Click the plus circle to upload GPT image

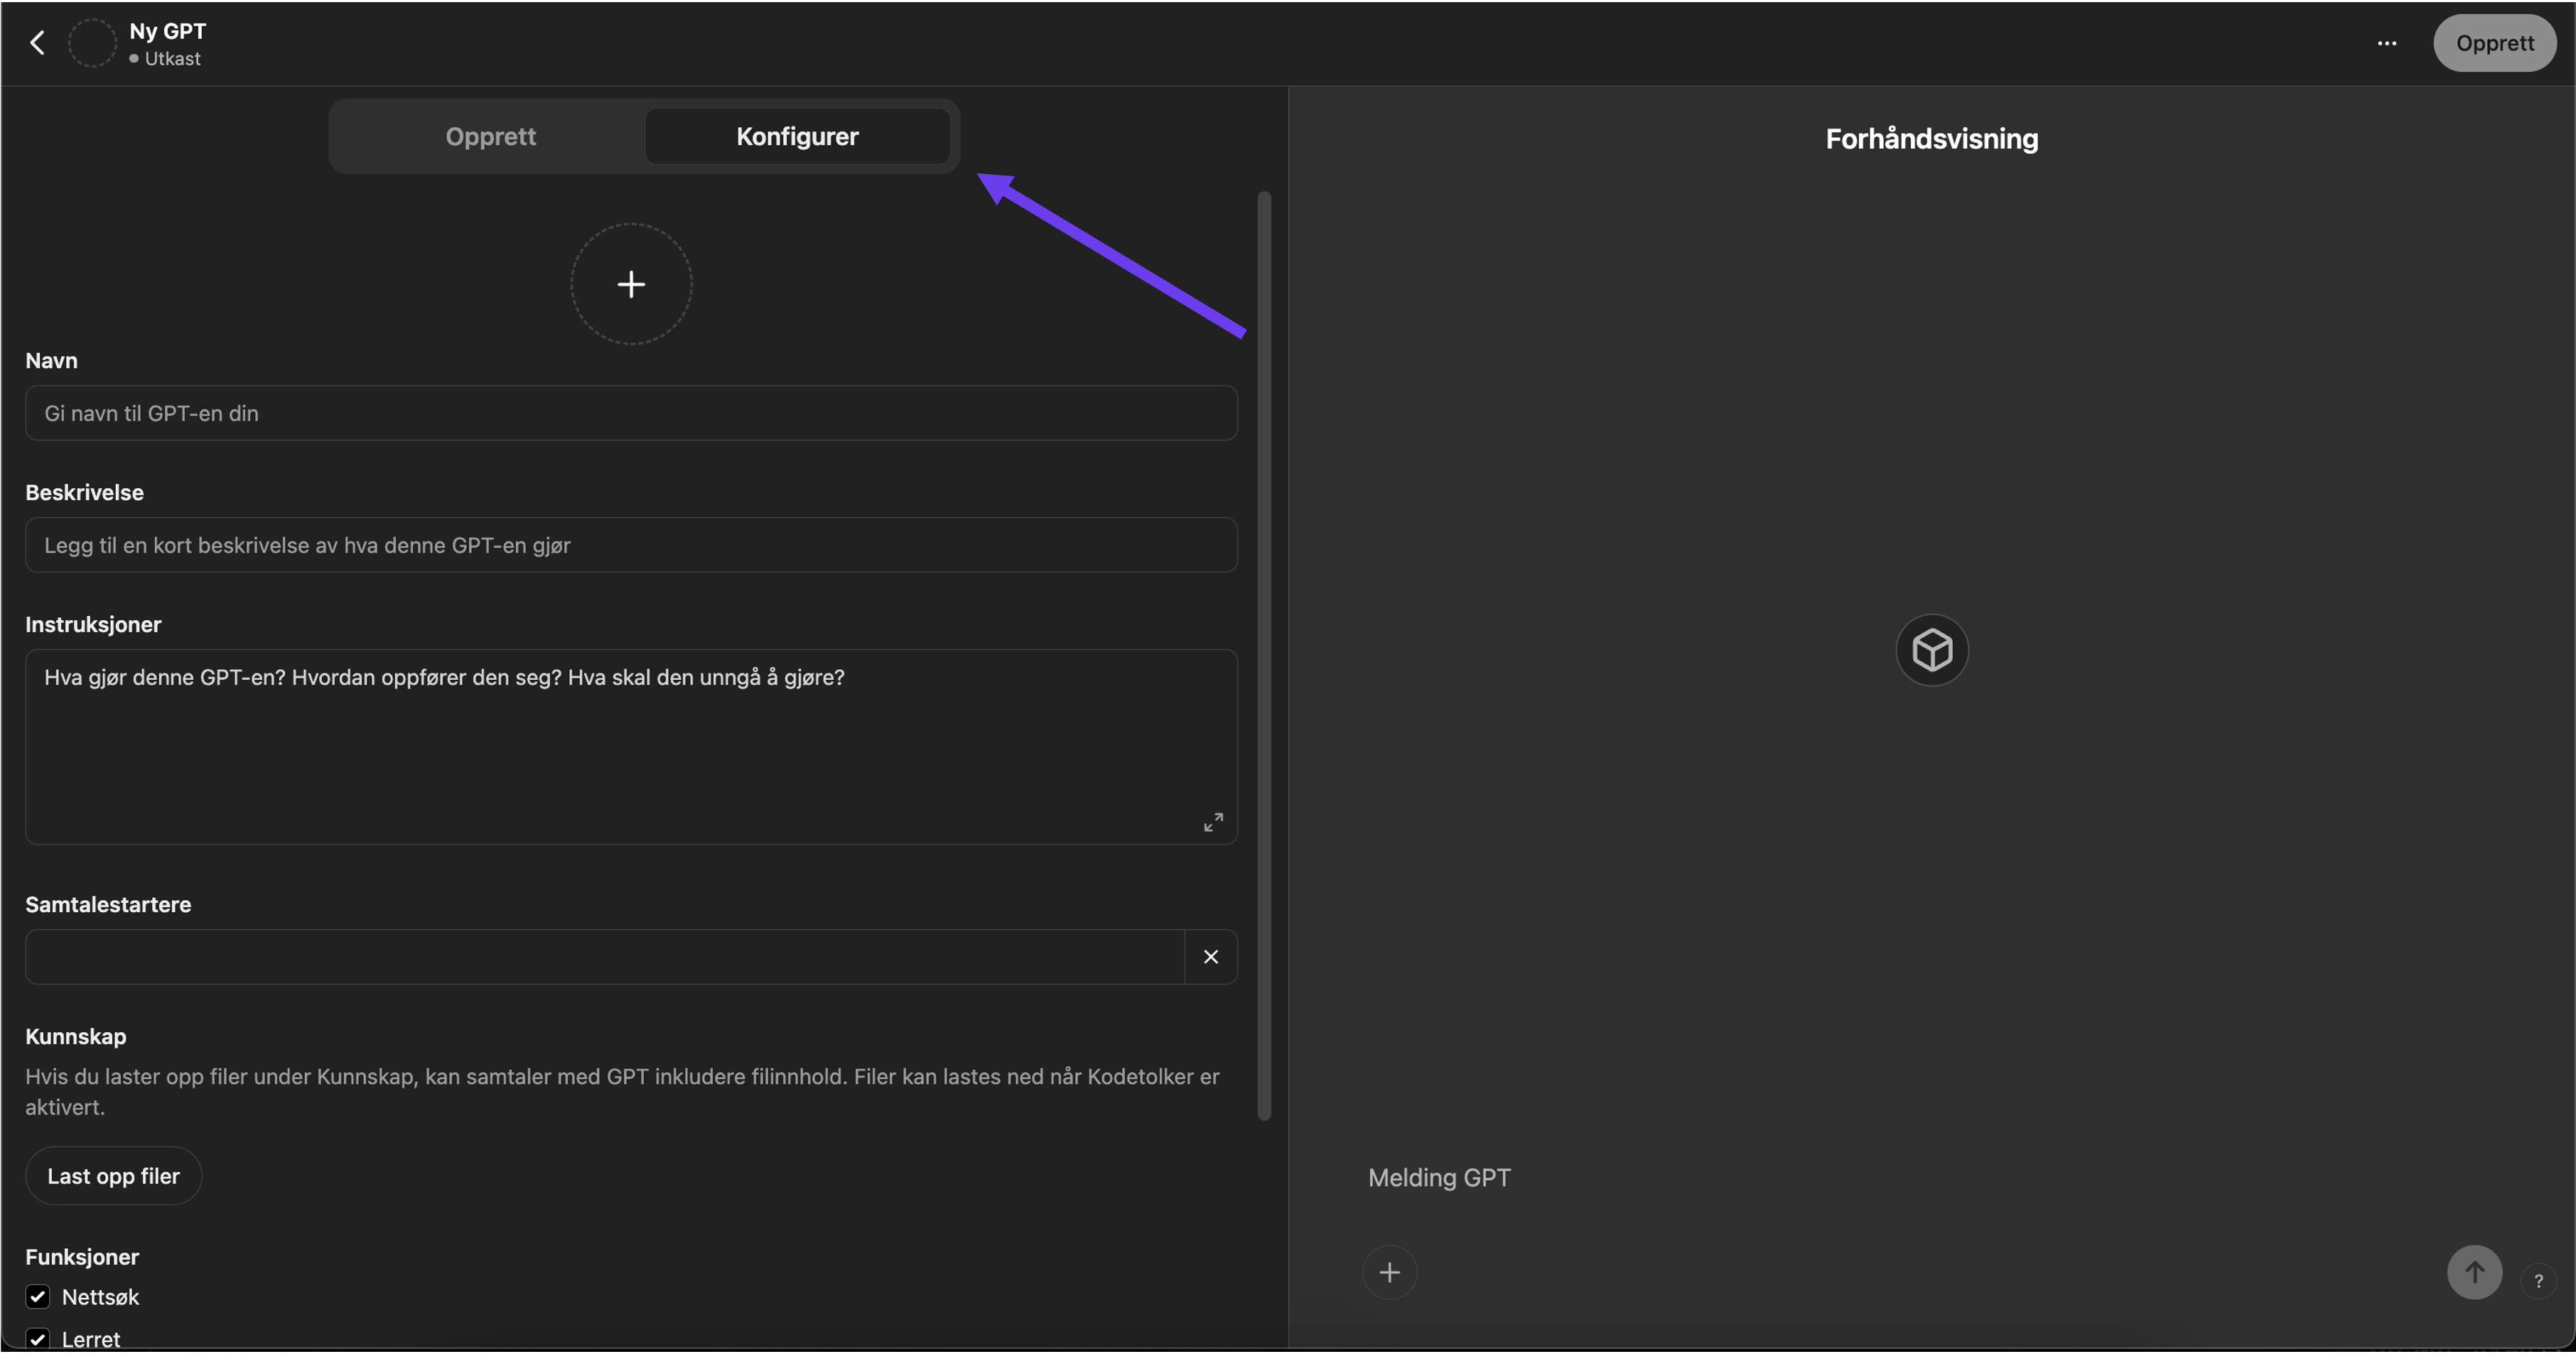[631, 284]
